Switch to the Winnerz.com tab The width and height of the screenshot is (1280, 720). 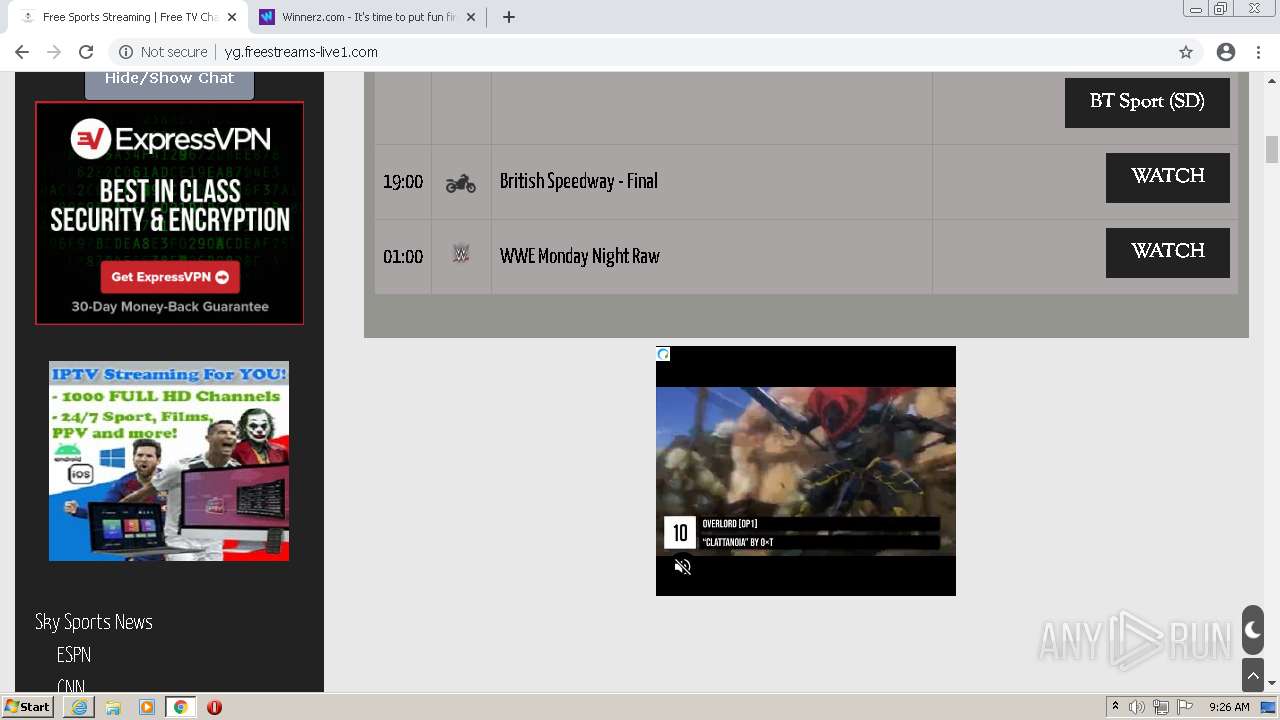[368, 17]
